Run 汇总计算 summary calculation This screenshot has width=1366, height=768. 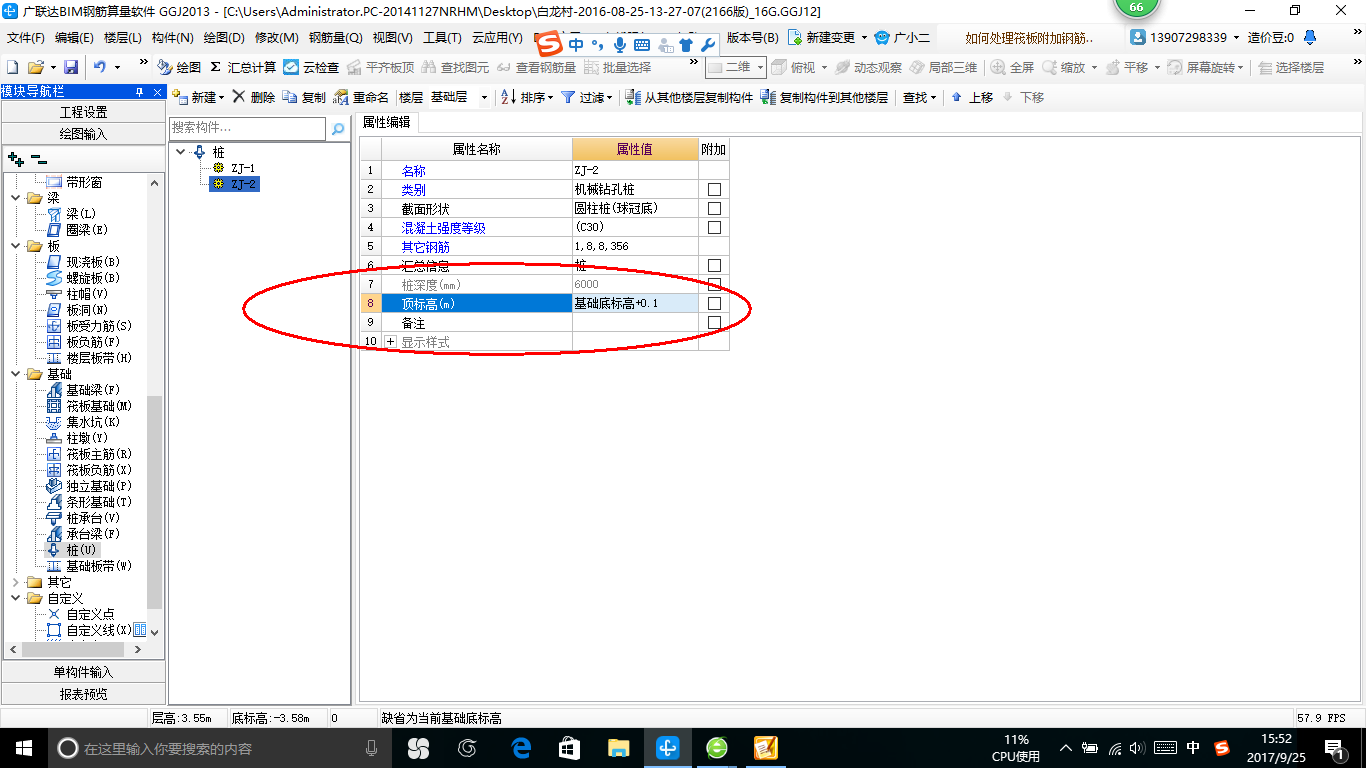pyautogui.click(x=243, y=67)
